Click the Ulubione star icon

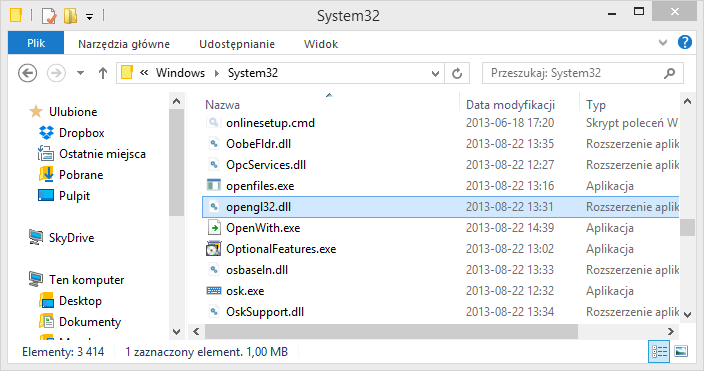pos(35,111)
